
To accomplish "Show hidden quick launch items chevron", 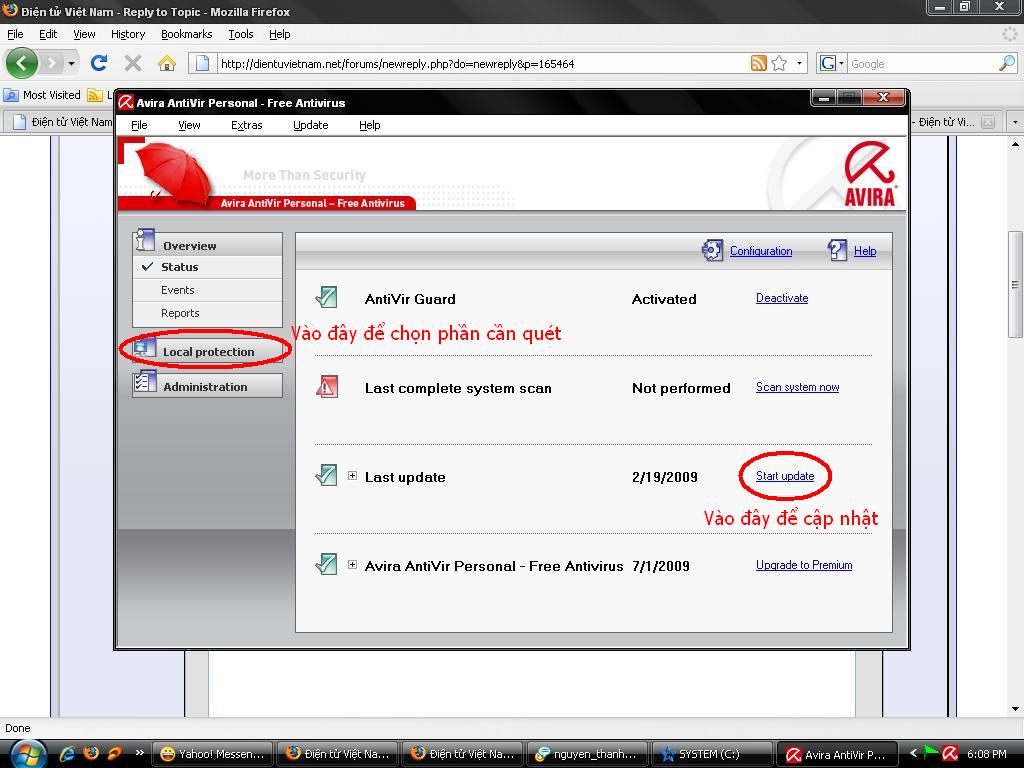I will (x=139, y=753).
